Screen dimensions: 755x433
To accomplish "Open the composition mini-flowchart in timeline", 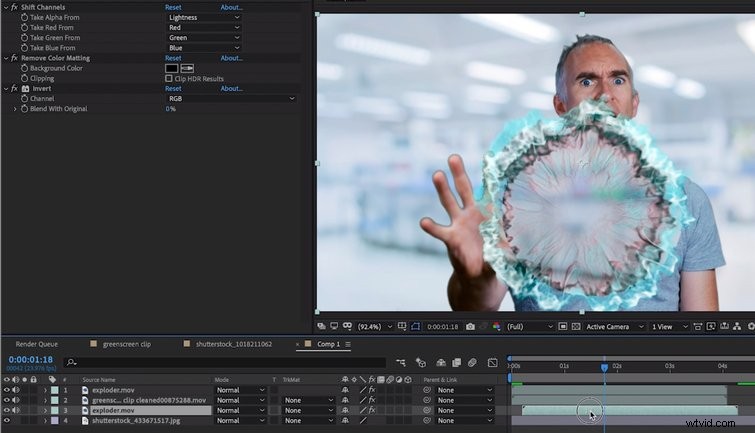I will (x=401, y=362).
